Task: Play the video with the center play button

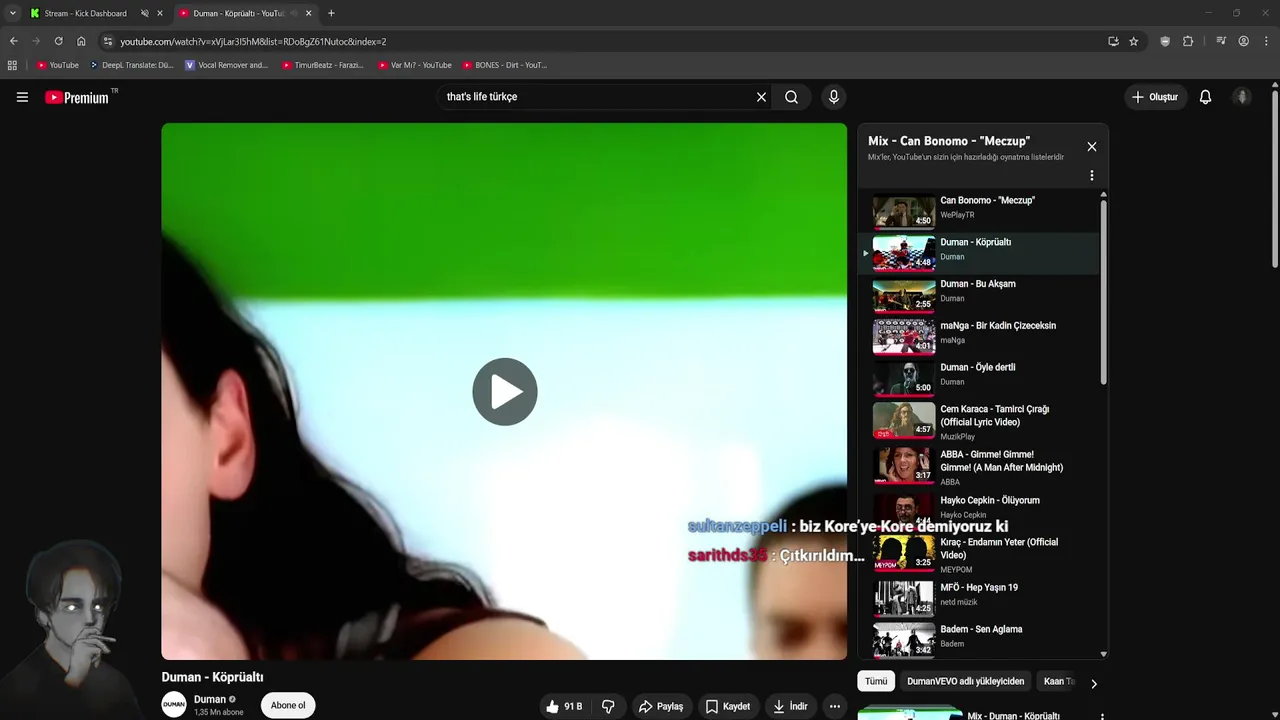Action: pyautogui.click(x=505, y=392)
